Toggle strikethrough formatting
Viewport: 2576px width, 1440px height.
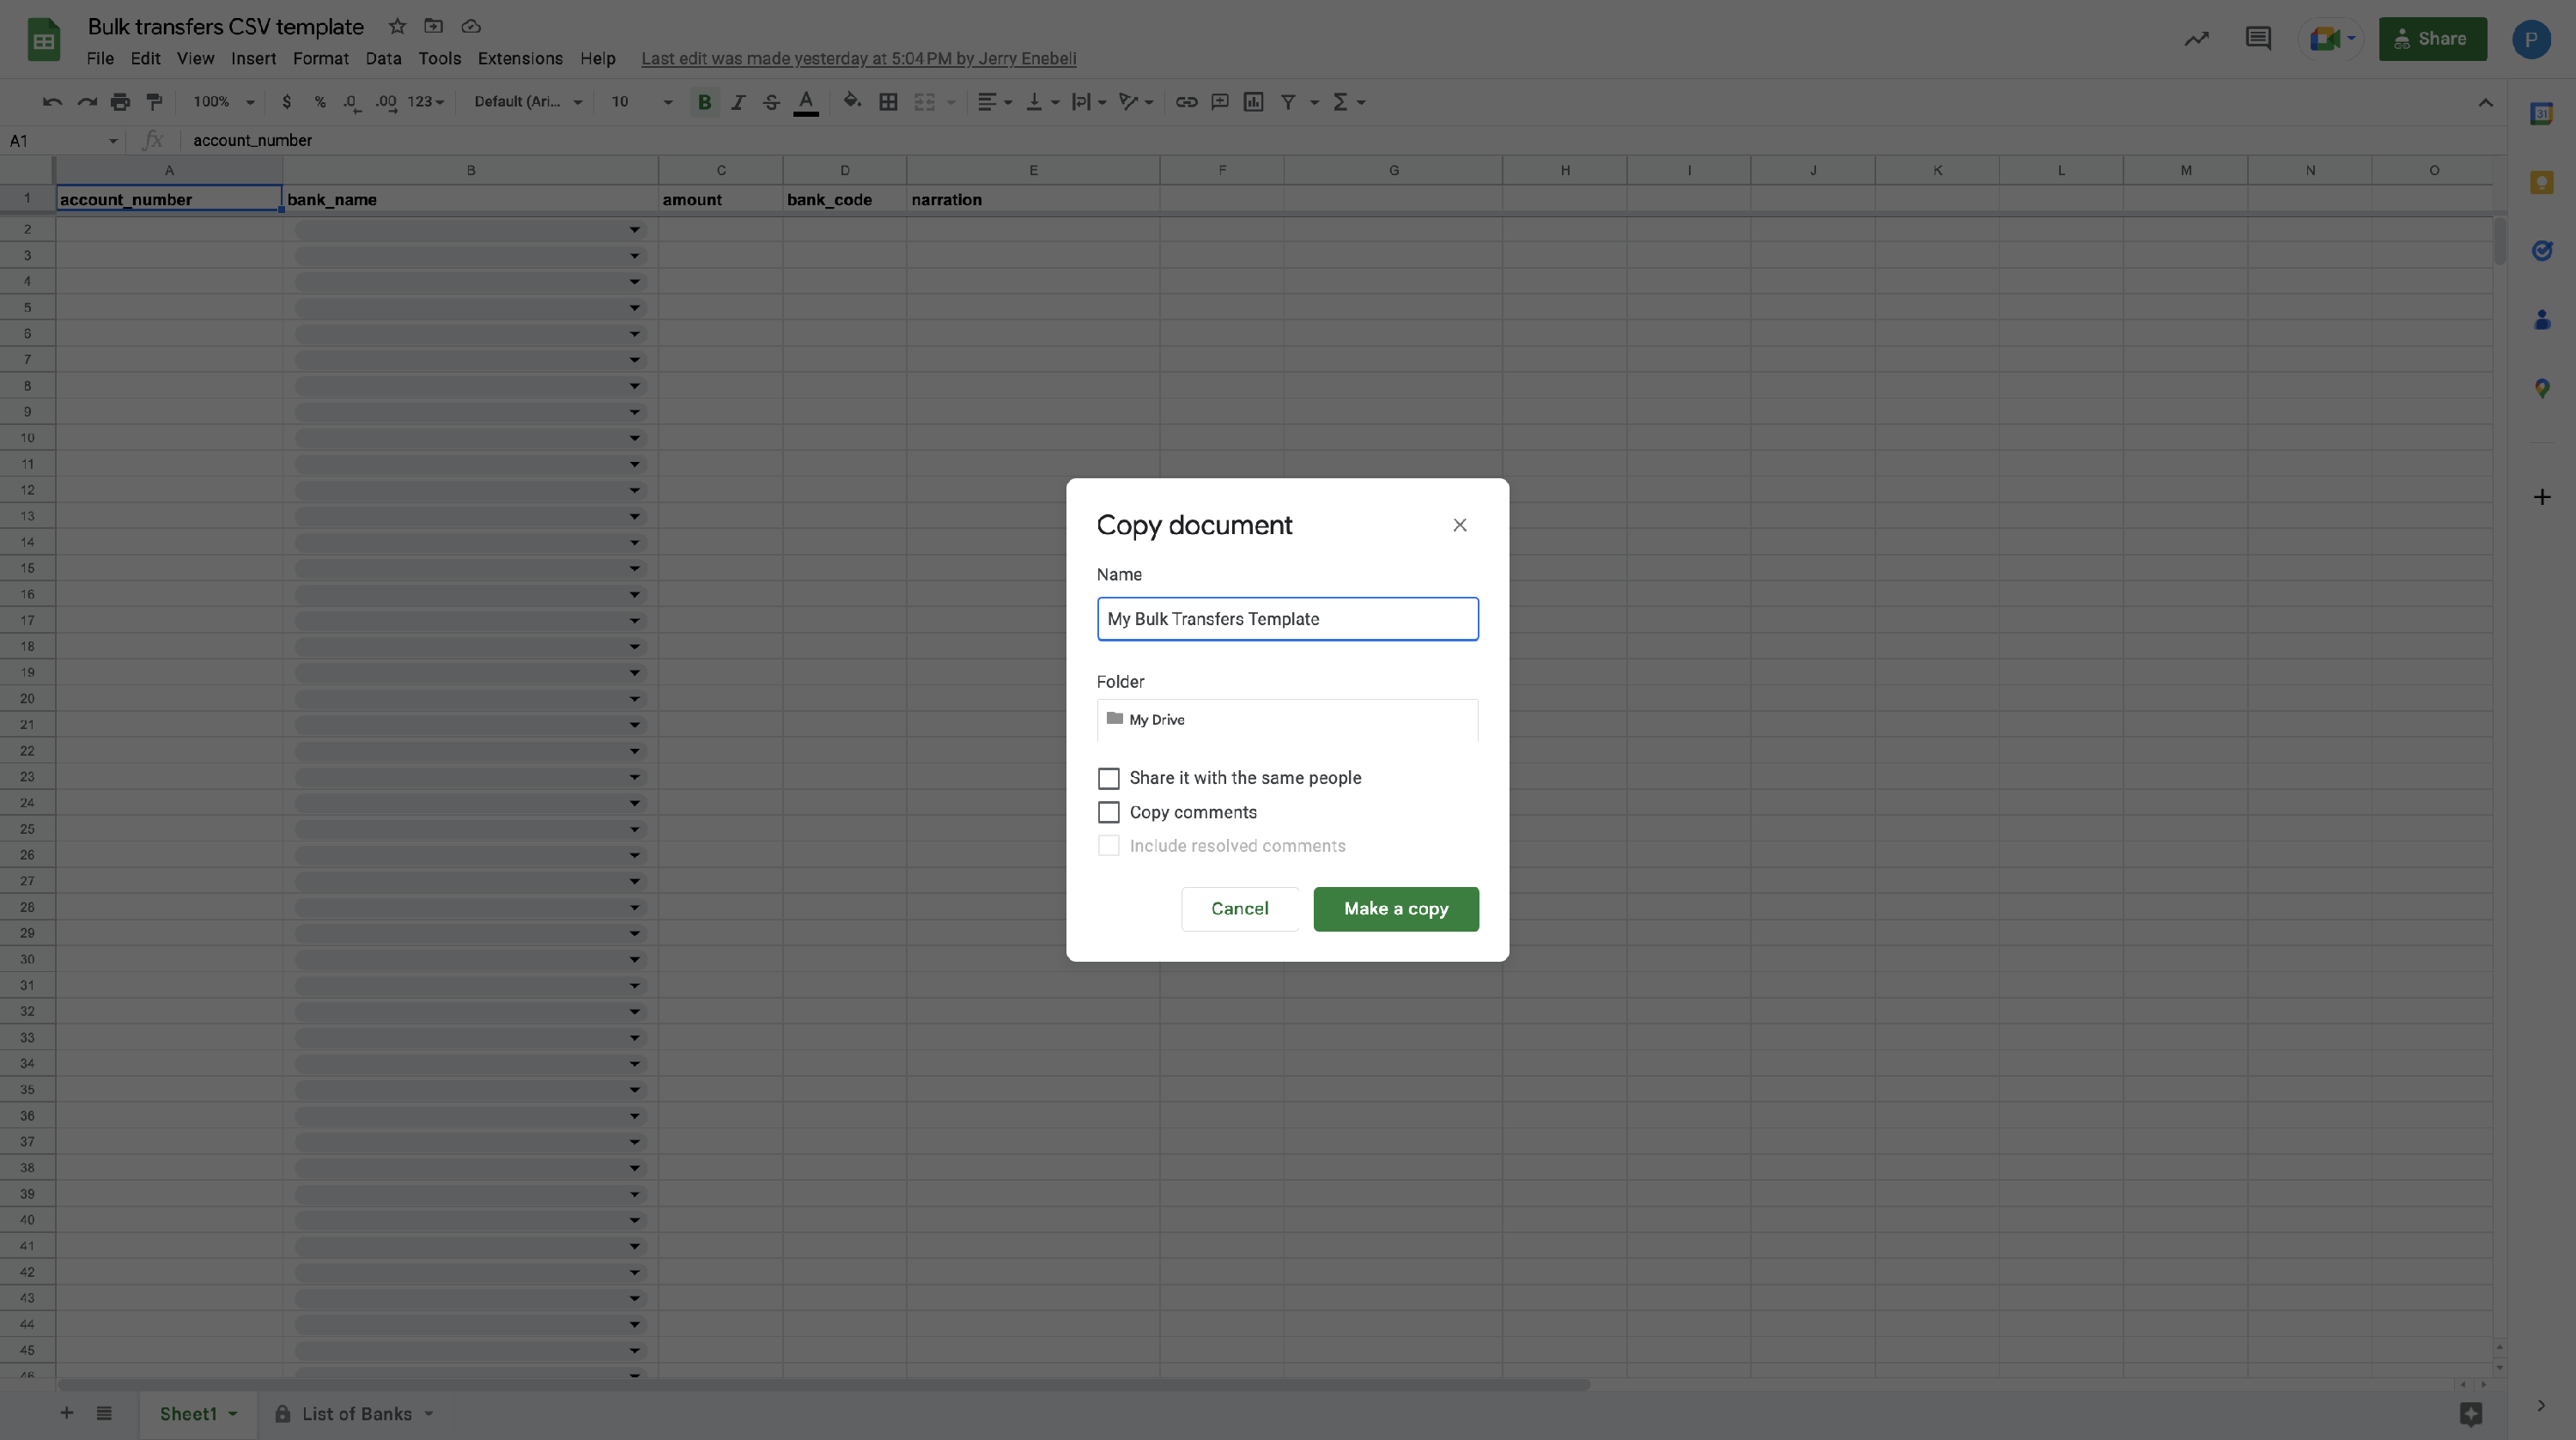click(771, 102)
